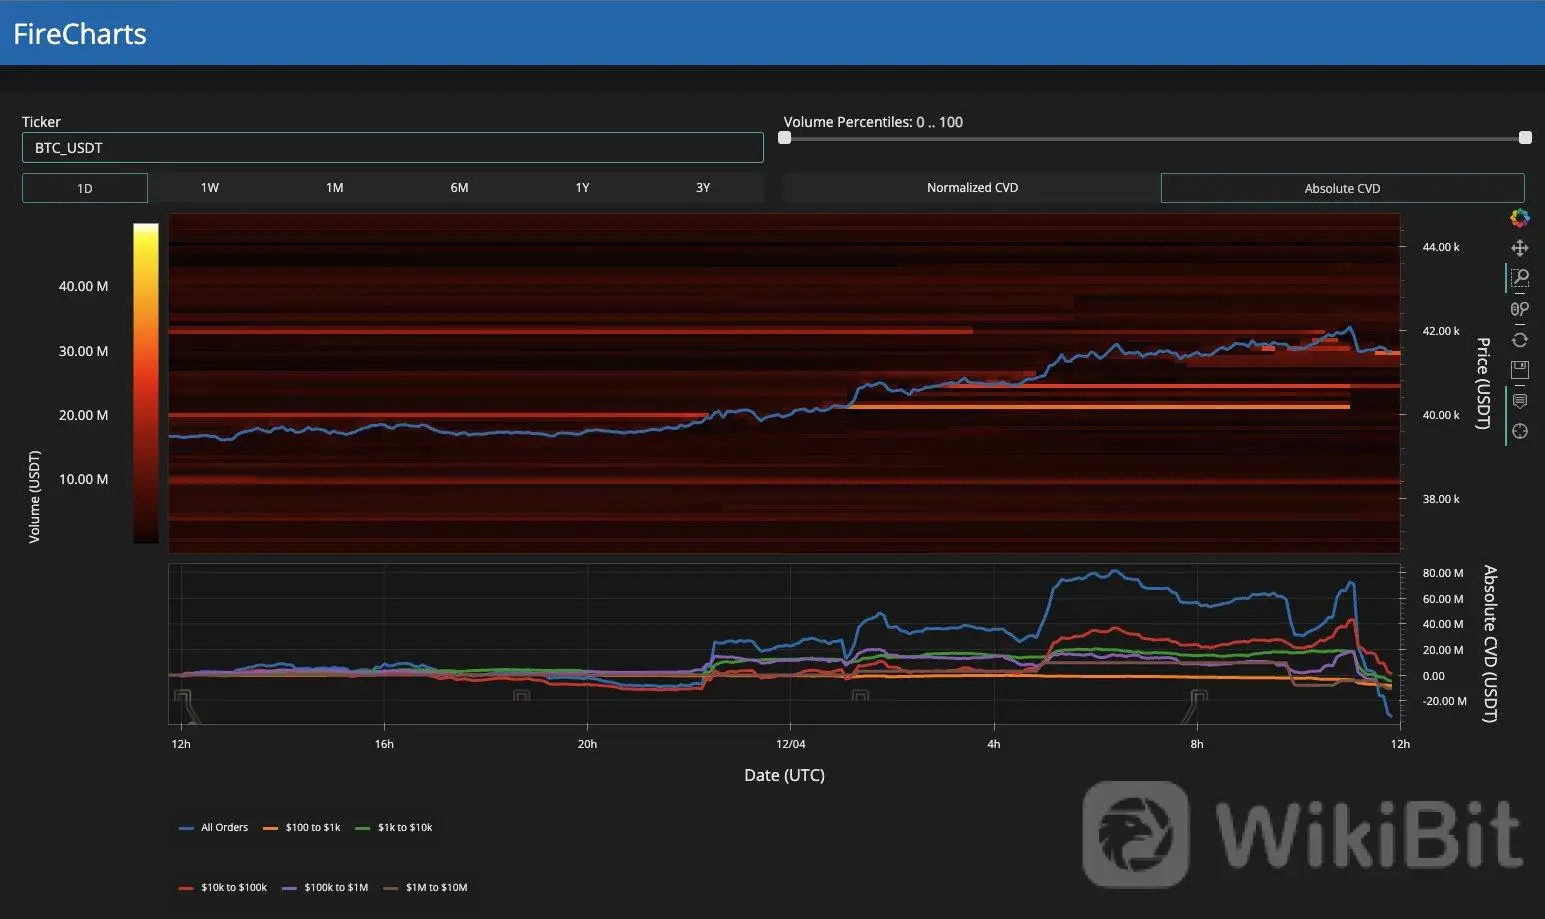
Task: Select the Pan tool in chart toolbar
Action: 1519,248
